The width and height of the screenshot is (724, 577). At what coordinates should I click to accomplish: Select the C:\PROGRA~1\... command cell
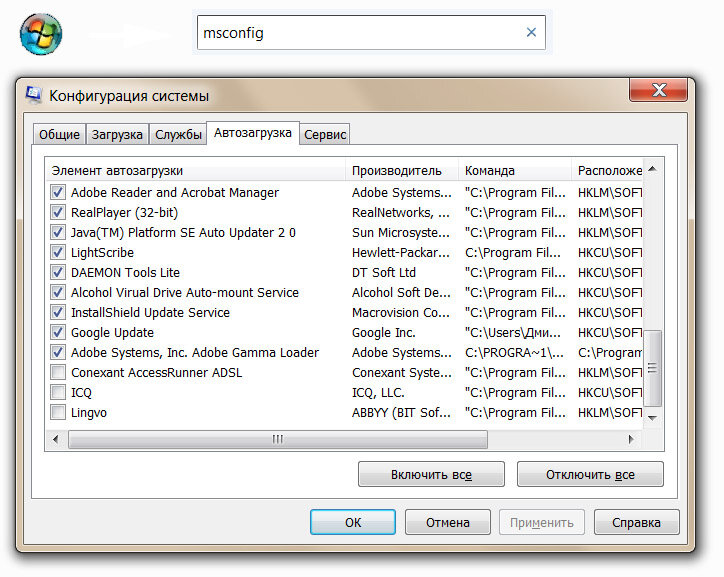[x=514, y=353]
